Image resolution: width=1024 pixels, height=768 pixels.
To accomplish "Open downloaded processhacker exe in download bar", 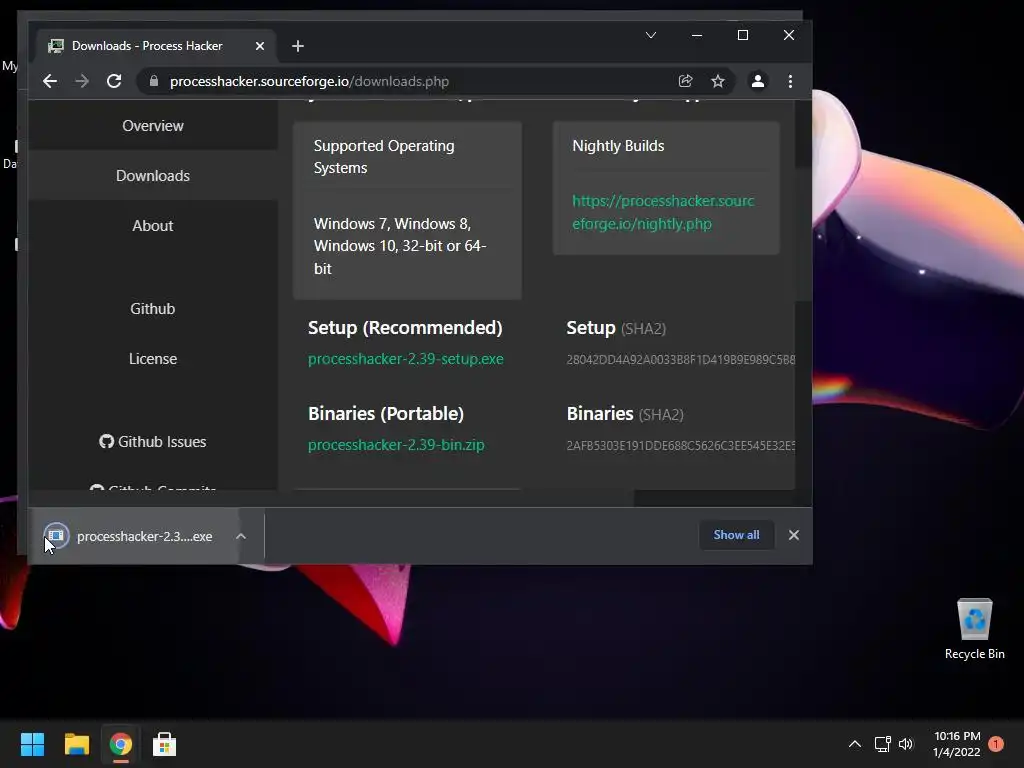I will [x=144, y=536].
